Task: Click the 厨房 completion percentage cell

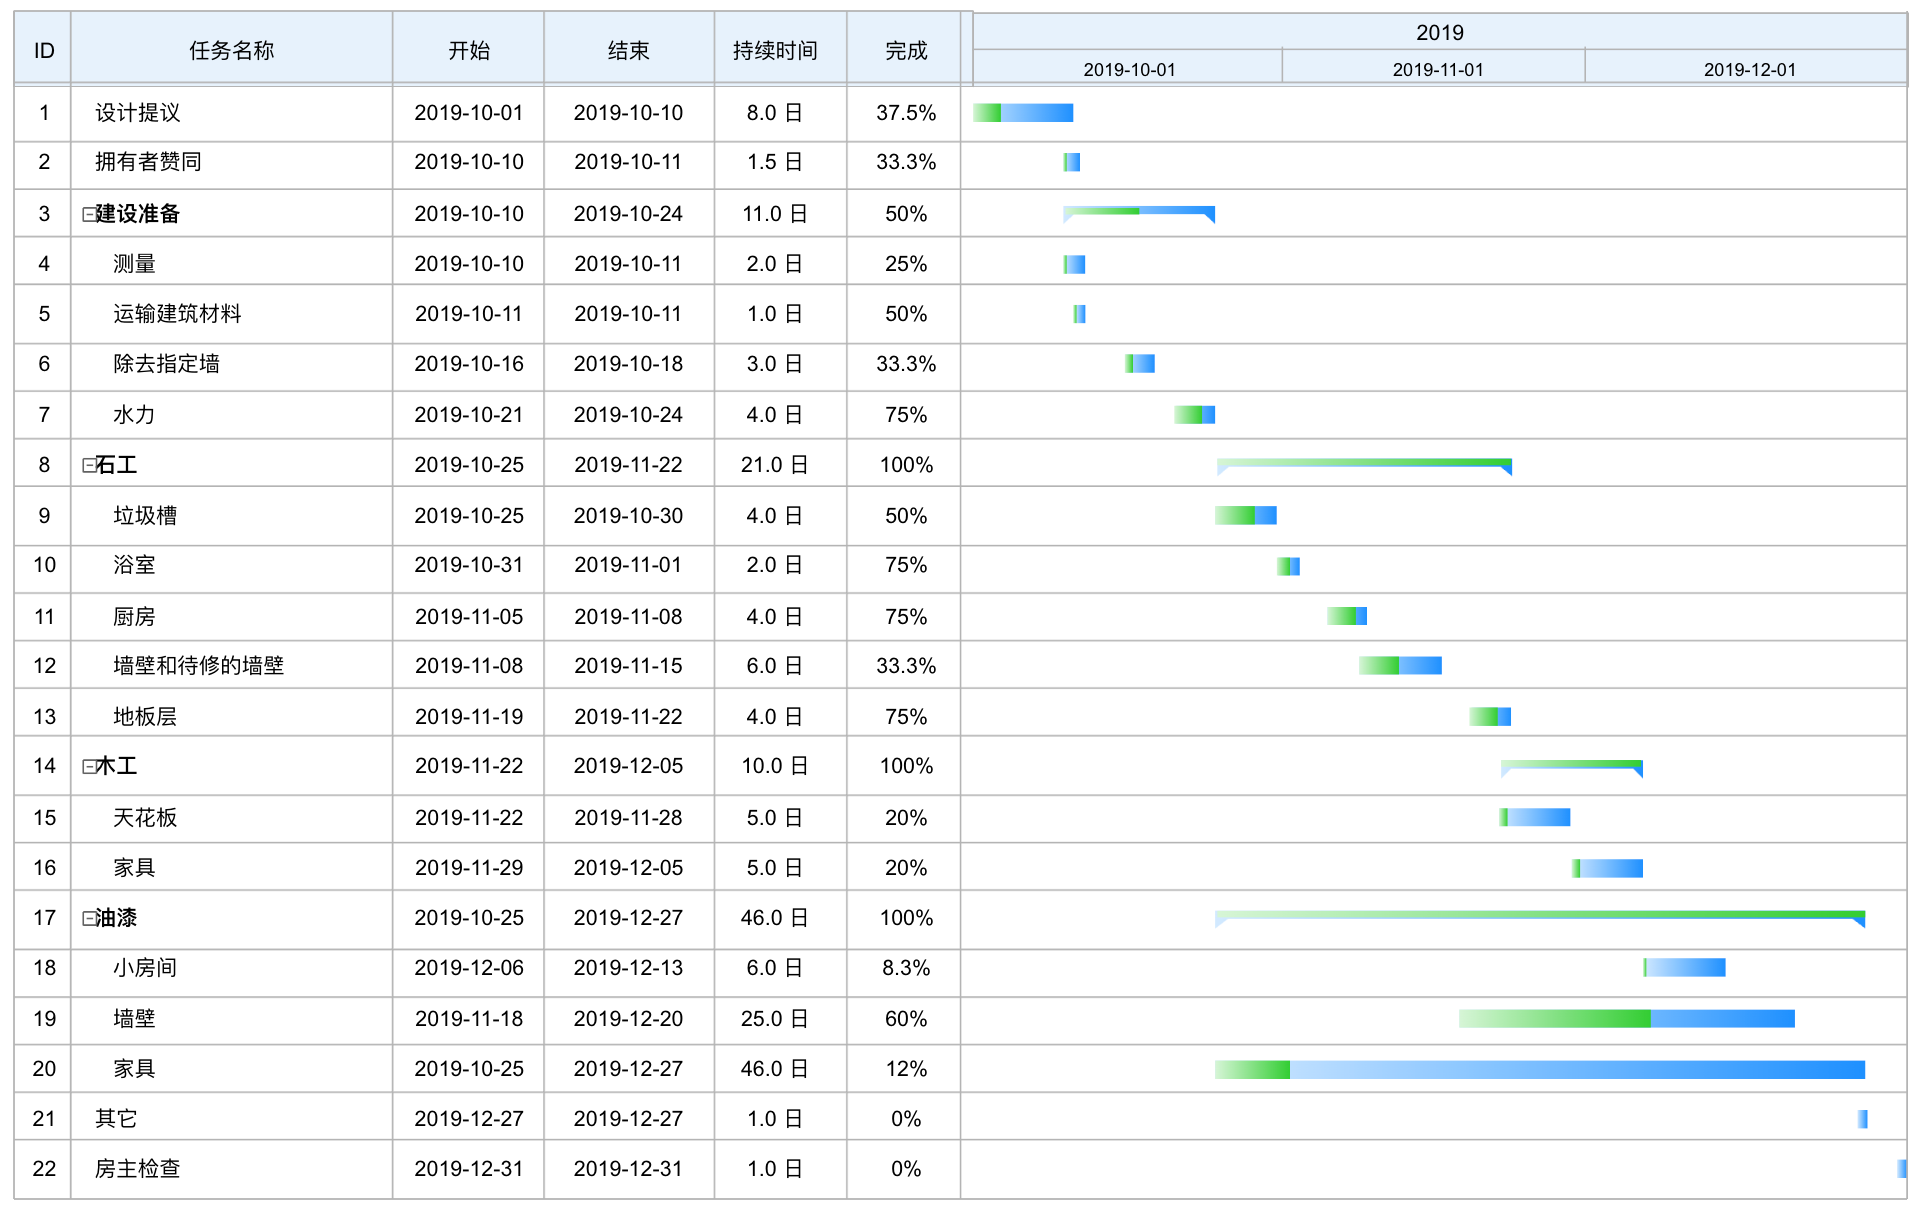Action: [x=905, y=617]
